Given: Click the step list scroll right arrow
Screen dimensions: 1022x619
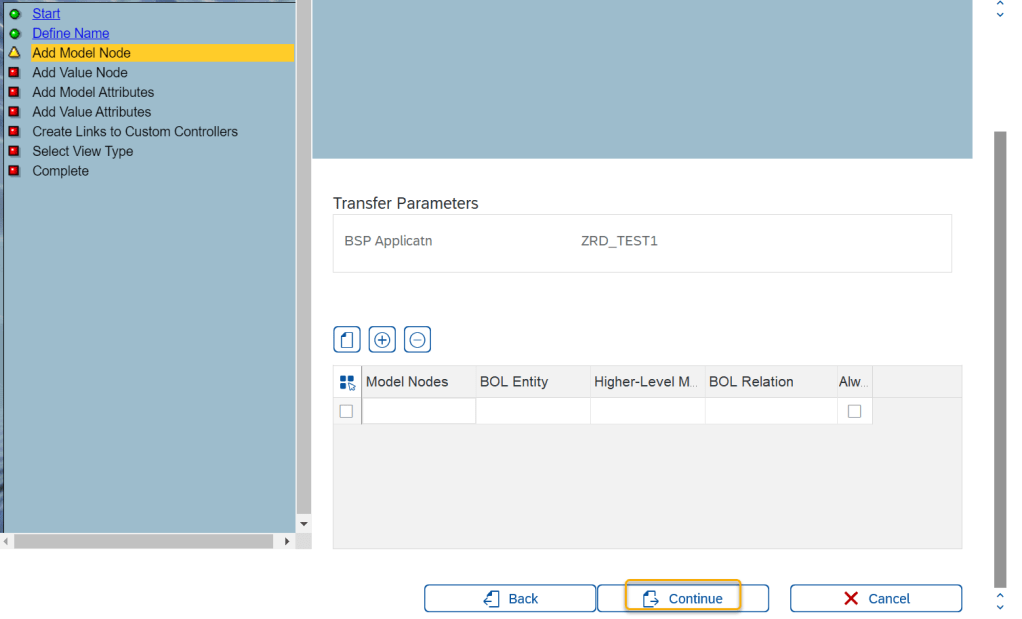Looking at the screenshot, I should [x=287, y=541].
